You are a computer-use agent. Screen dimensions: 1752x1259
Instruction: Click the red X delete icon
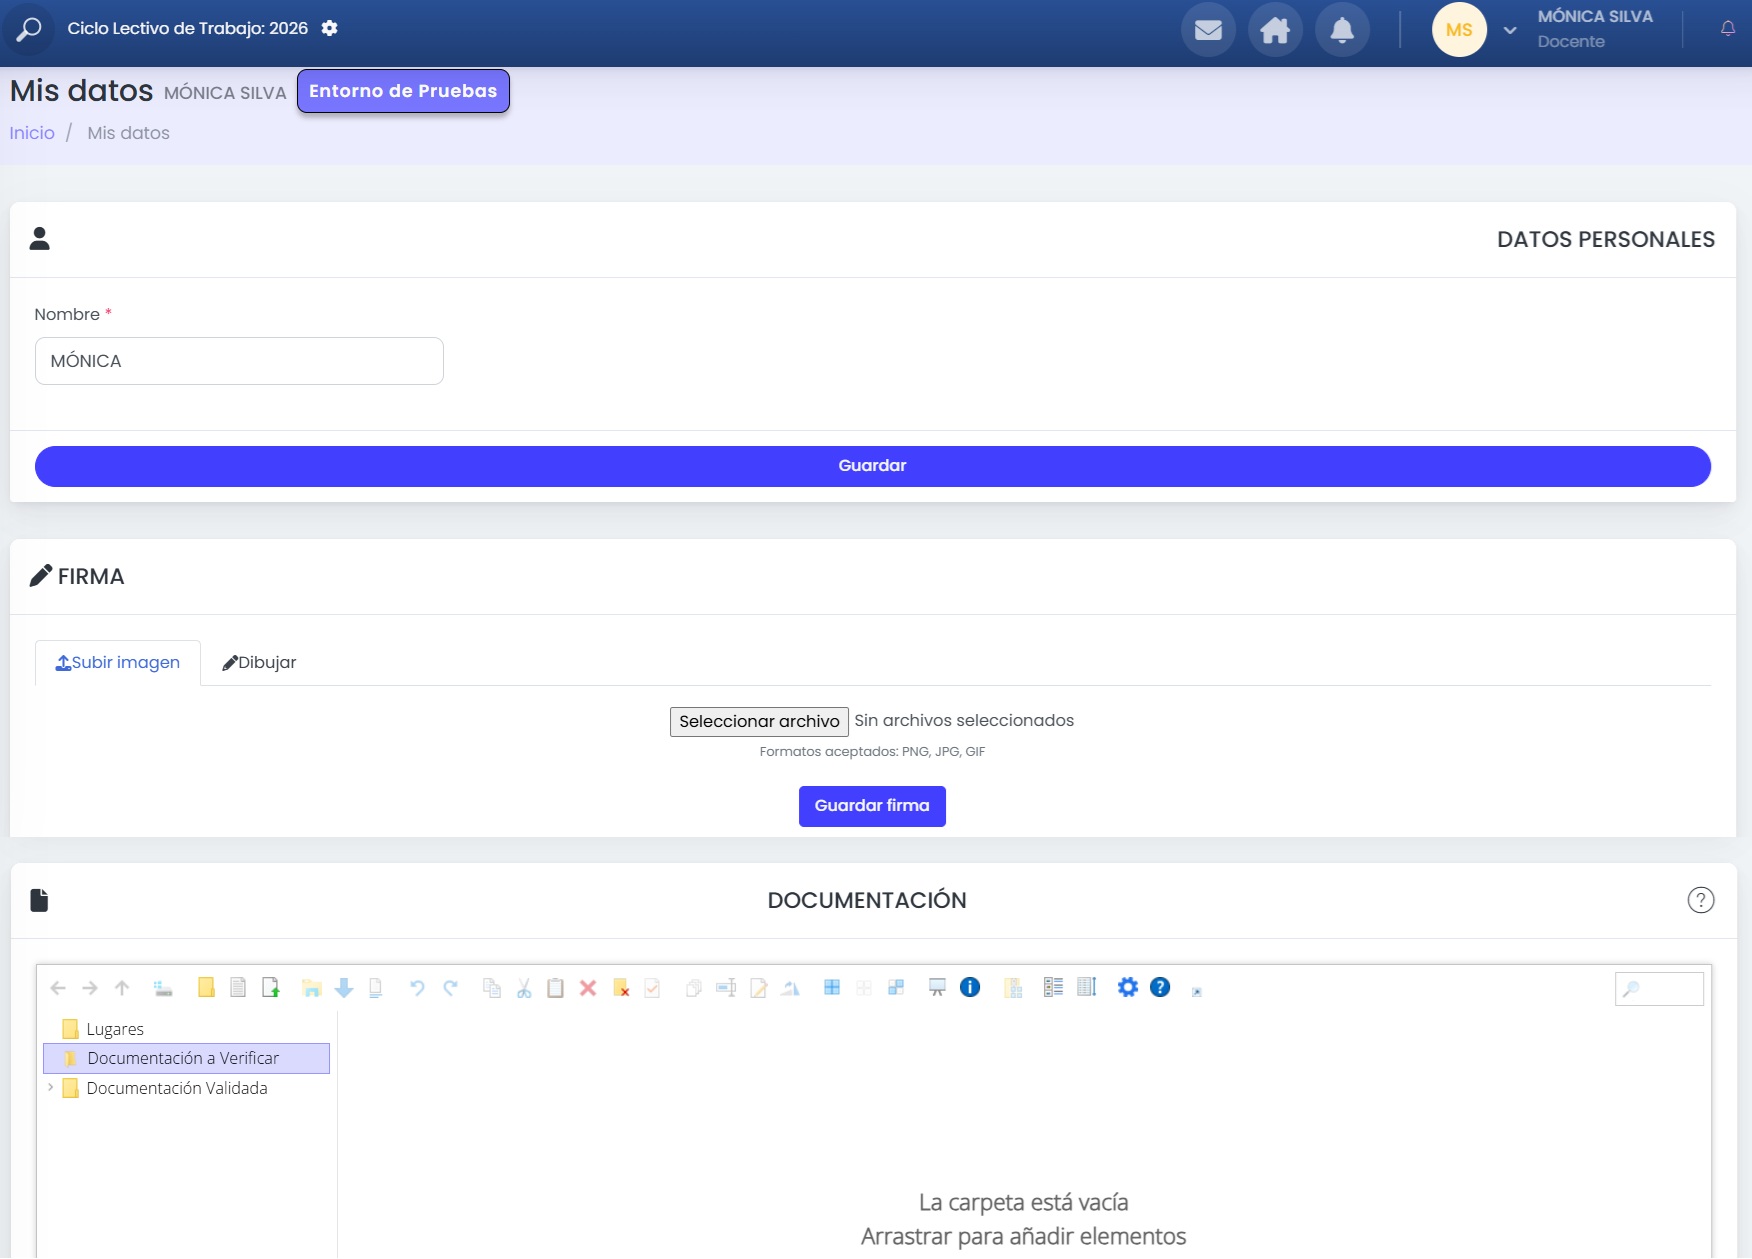point(588,988)
